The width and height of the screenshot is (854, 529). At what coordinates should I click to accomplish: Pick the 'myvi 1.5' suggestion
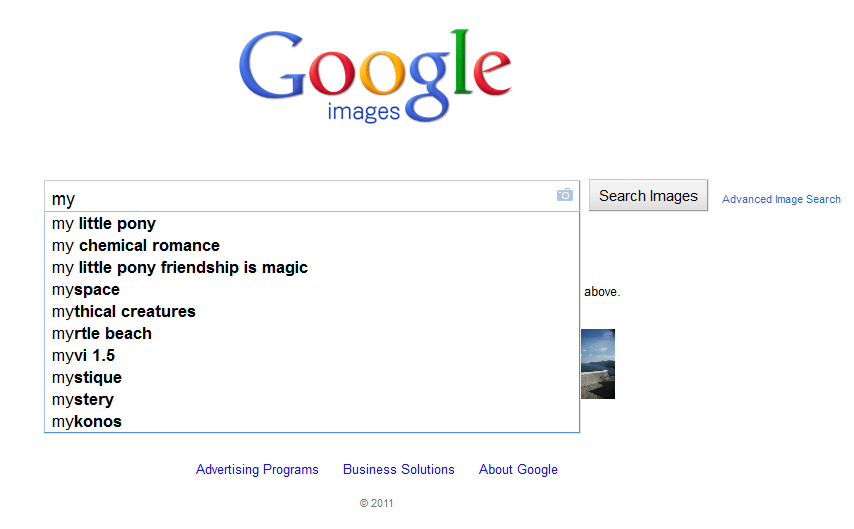click(84, 356)
